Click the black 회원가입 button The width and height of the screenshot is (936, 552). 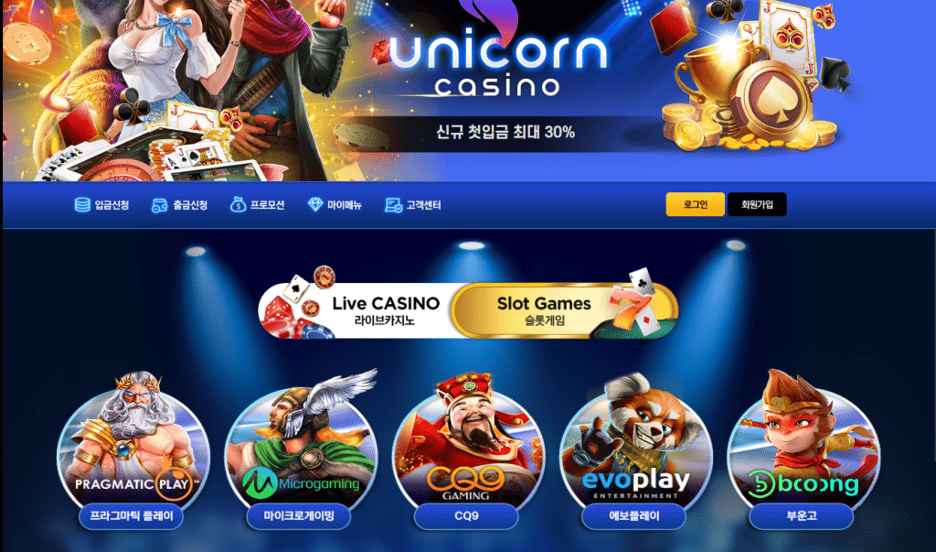coord(757,204)
